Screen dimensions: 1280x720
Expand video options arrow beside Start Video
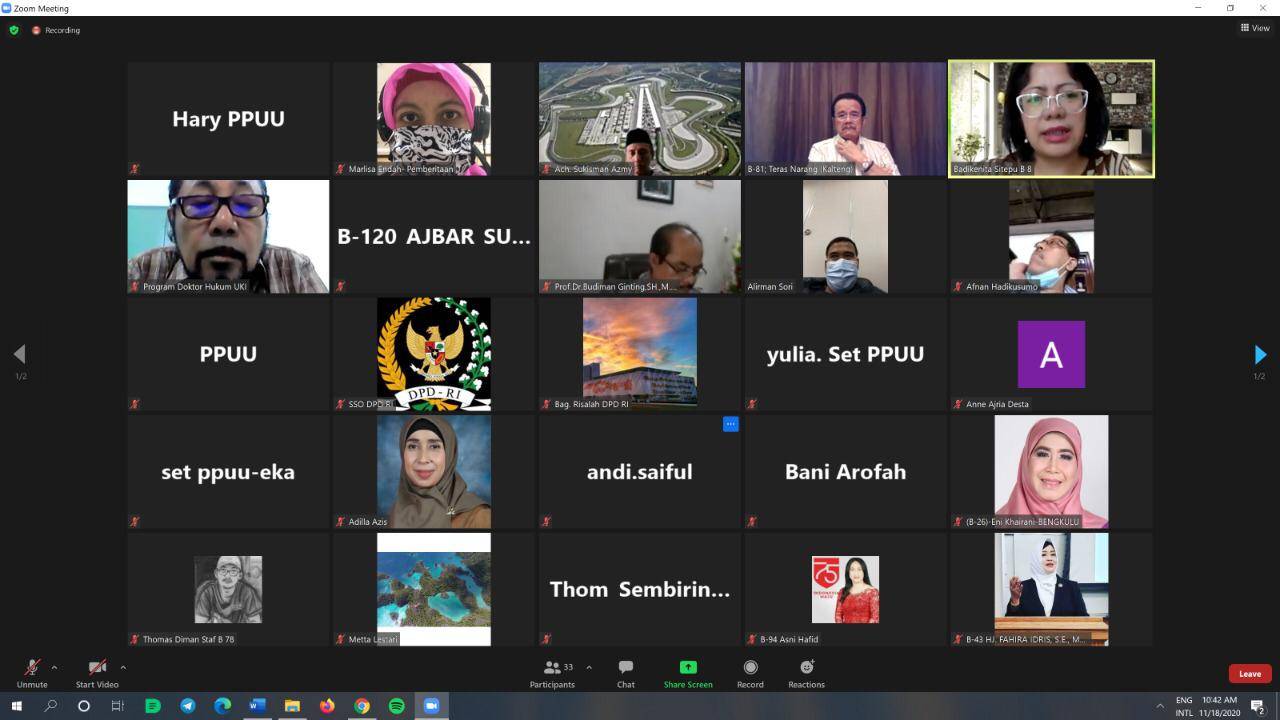point(123,667)
